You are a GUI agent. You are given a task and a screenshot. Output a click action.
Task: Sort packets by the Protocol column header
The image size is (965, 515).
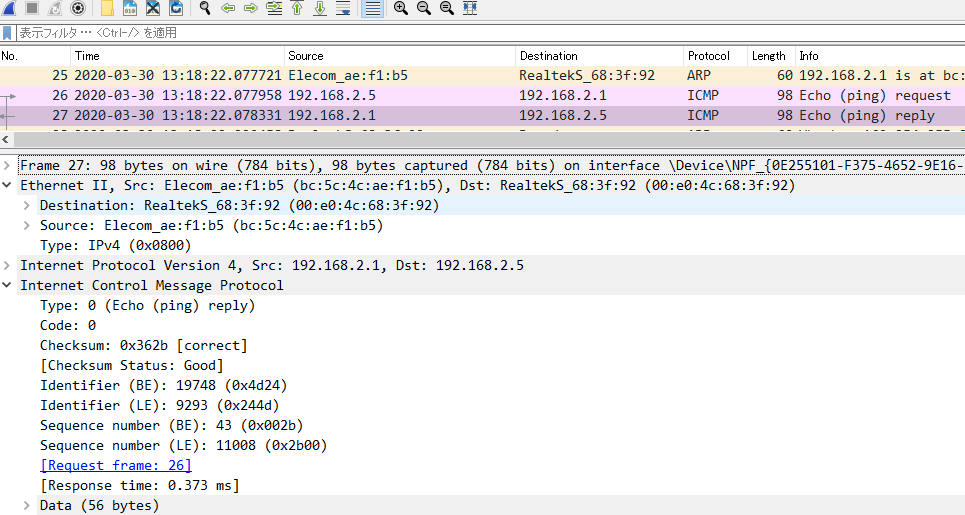(708, 56)
